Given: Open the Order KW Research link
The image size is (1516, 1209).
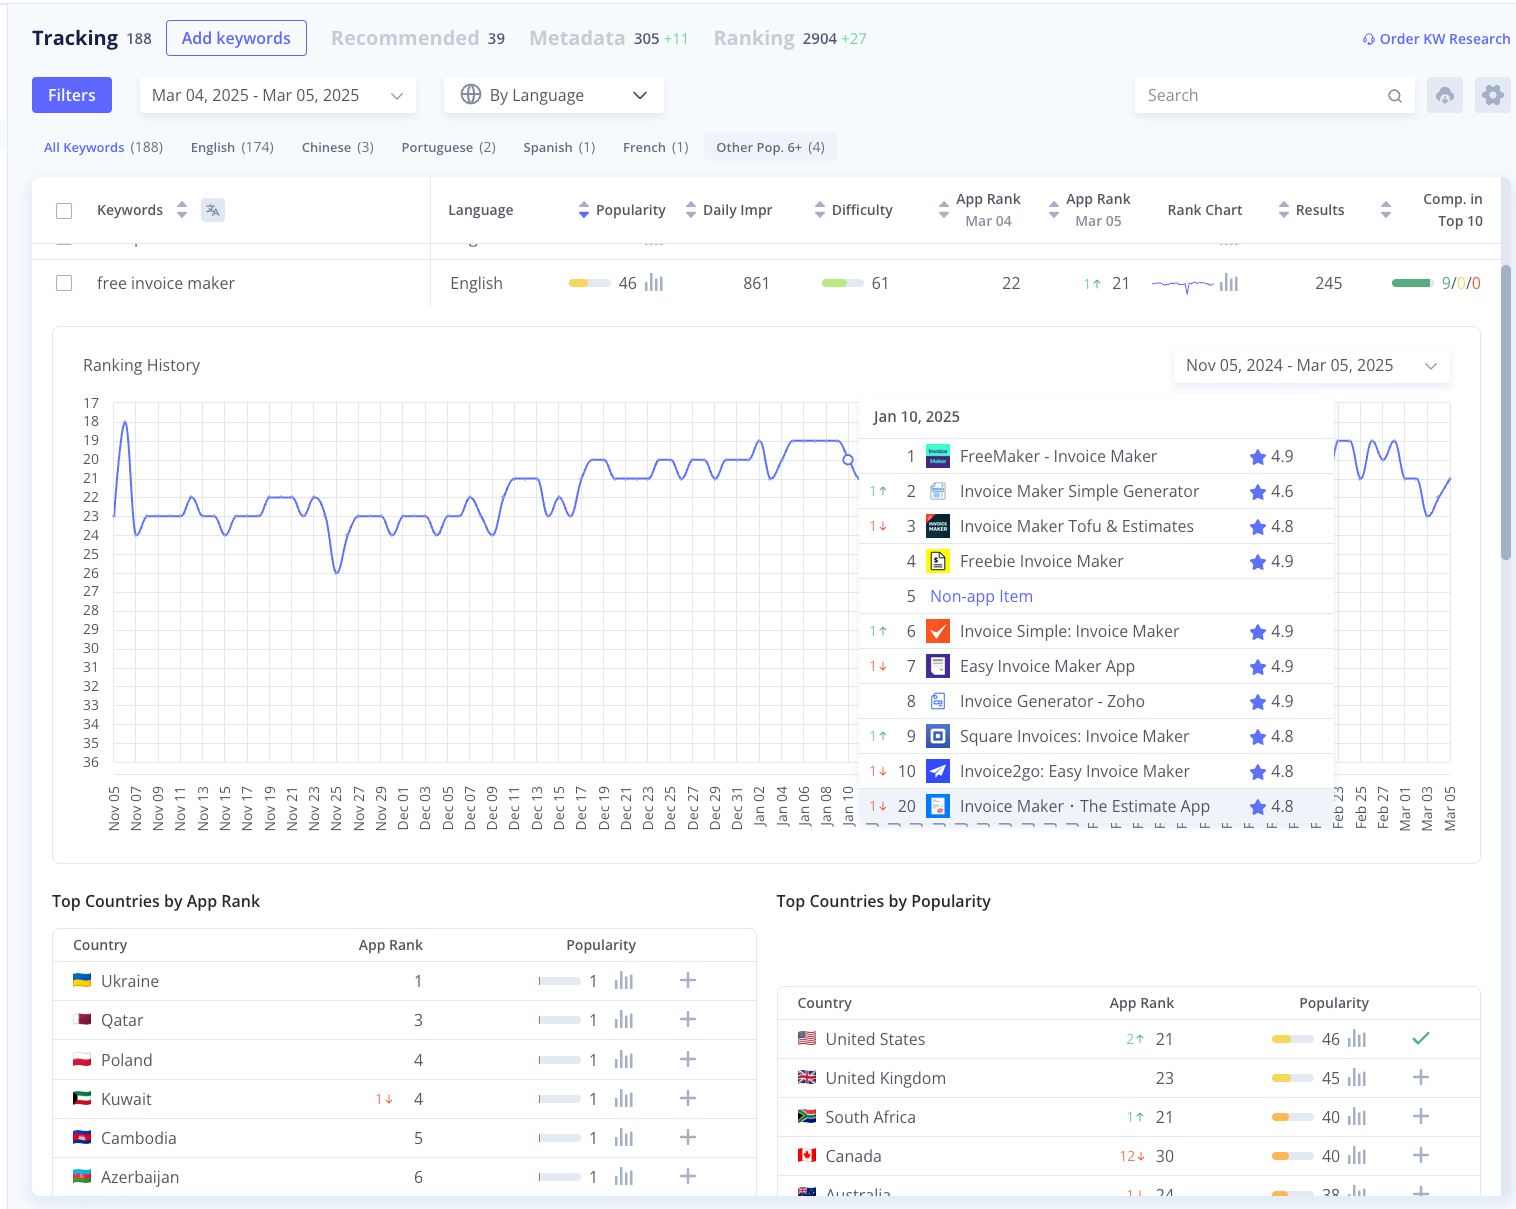Looking at the screenshot, I should (1436, 39).
